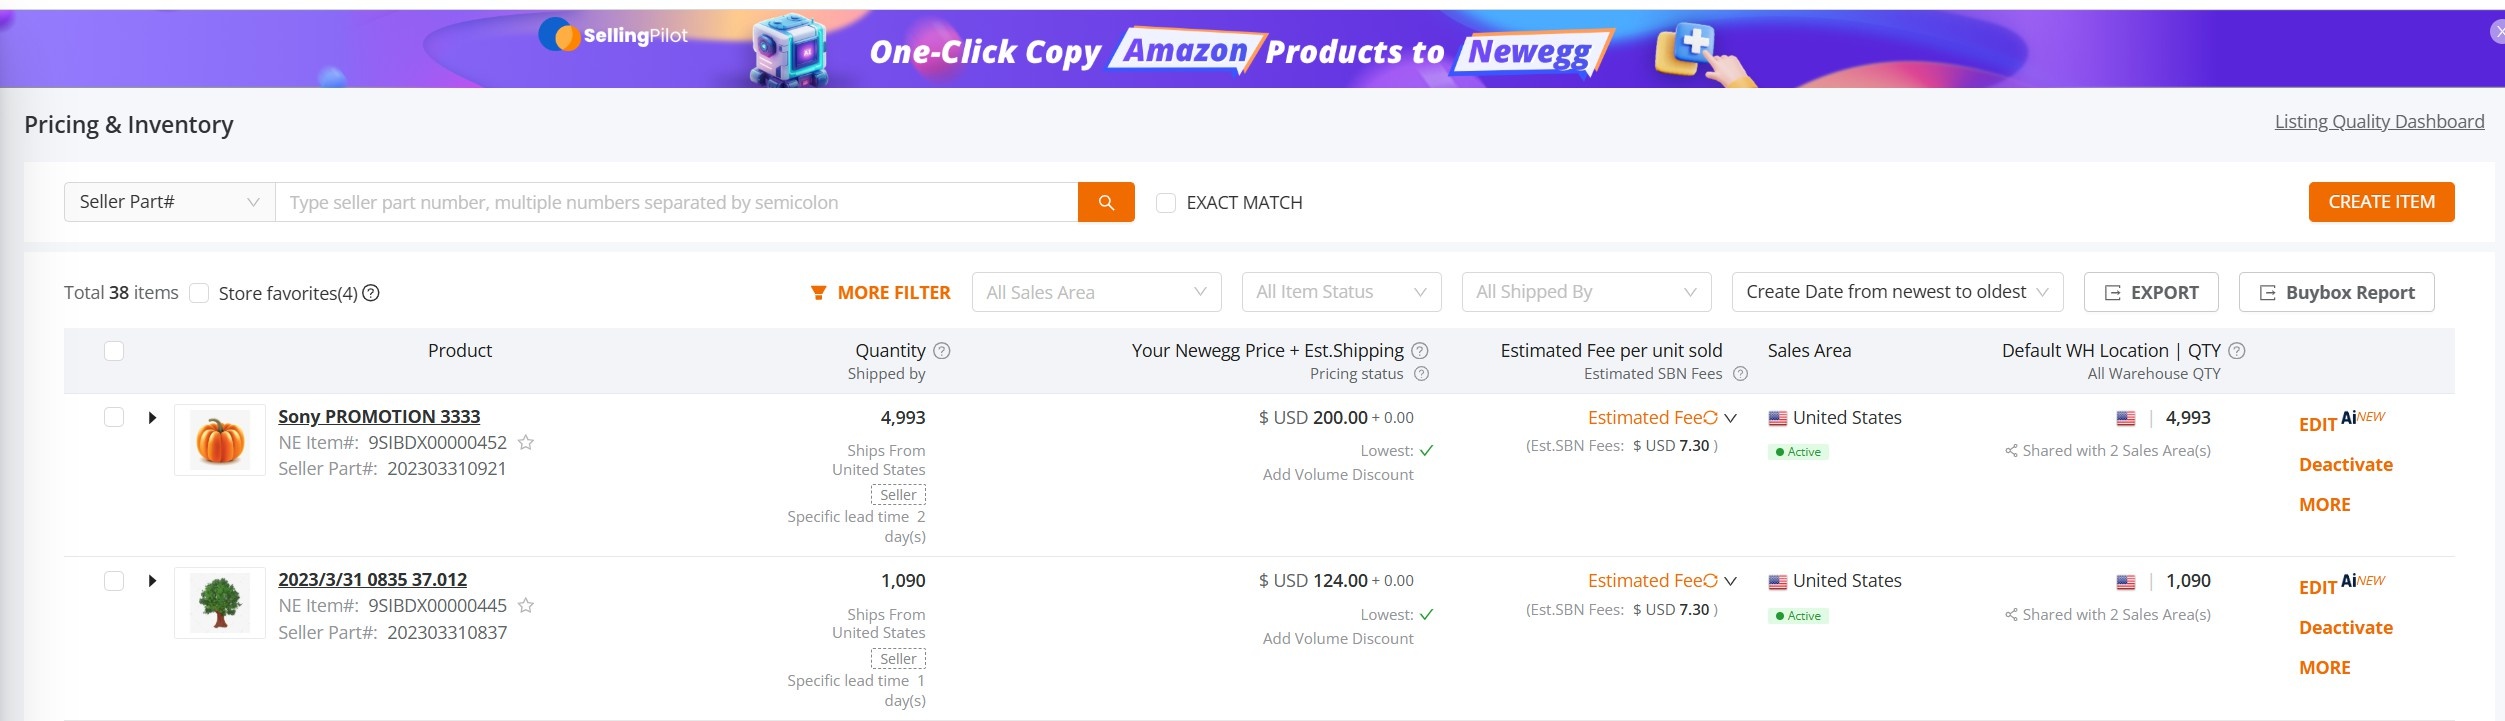Viewport: 2505px width, 721px height.
Task: Click Pricing status info icon
Action: (1421, 374)
